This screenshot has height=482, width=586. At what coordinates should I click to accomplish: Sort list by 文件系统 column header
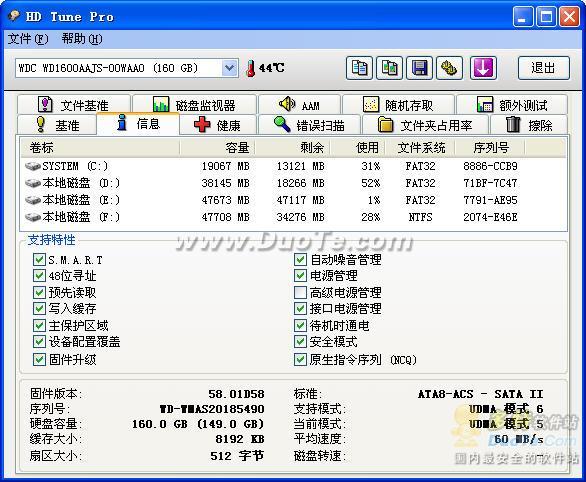420,148
